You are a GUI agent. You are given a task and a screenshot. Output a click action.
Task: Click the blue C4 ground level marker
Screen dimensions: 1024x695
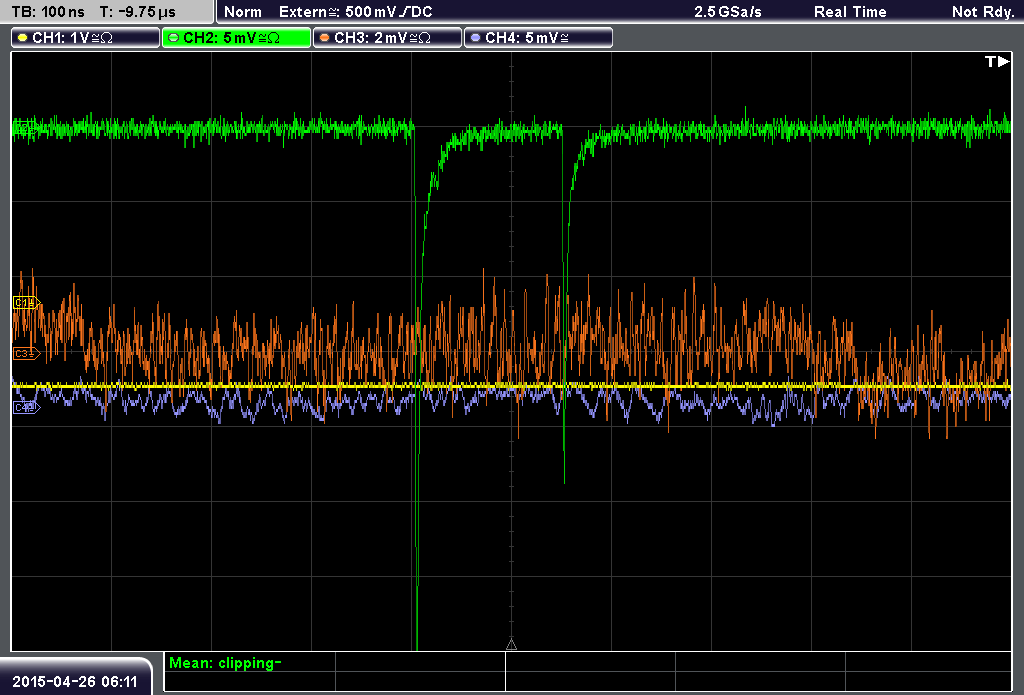[27, 408]
